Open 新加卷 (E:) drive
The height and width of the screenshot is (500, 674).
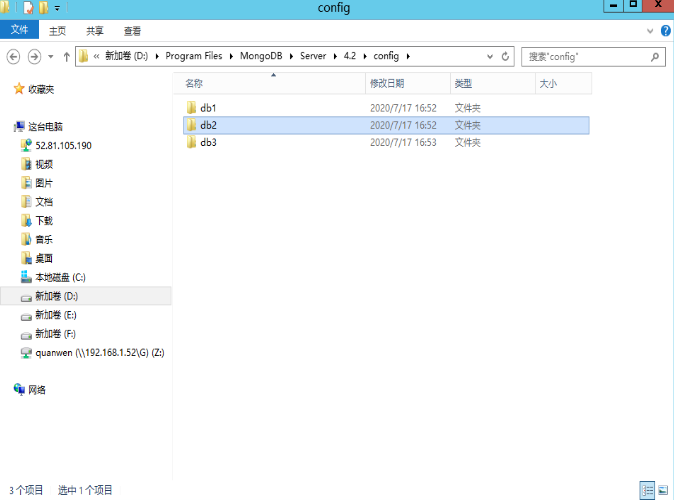(49, 315)
